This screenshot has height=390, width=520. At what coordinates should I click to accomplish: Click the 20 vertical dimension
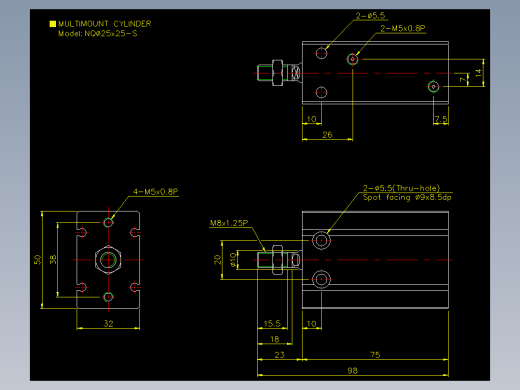pos(217,260)
